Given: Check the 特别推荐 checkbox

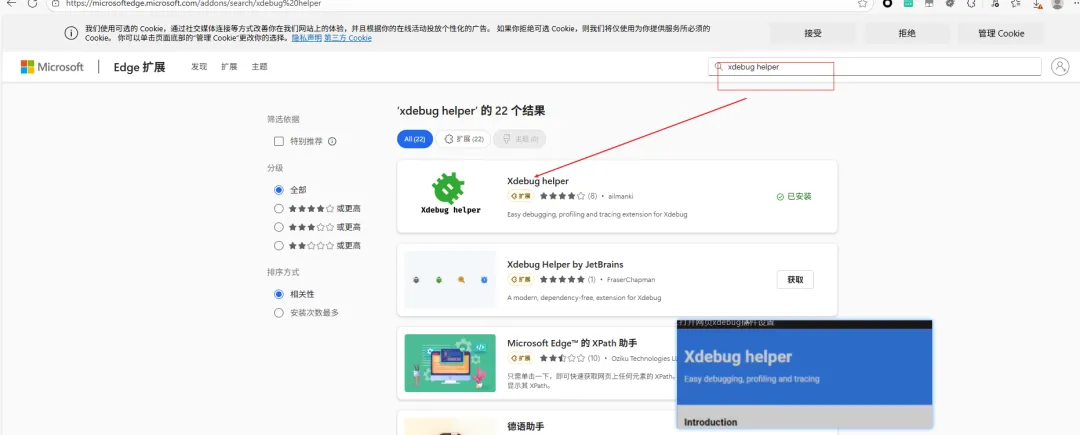Looking at the screenshot, I should pos(279,141).
